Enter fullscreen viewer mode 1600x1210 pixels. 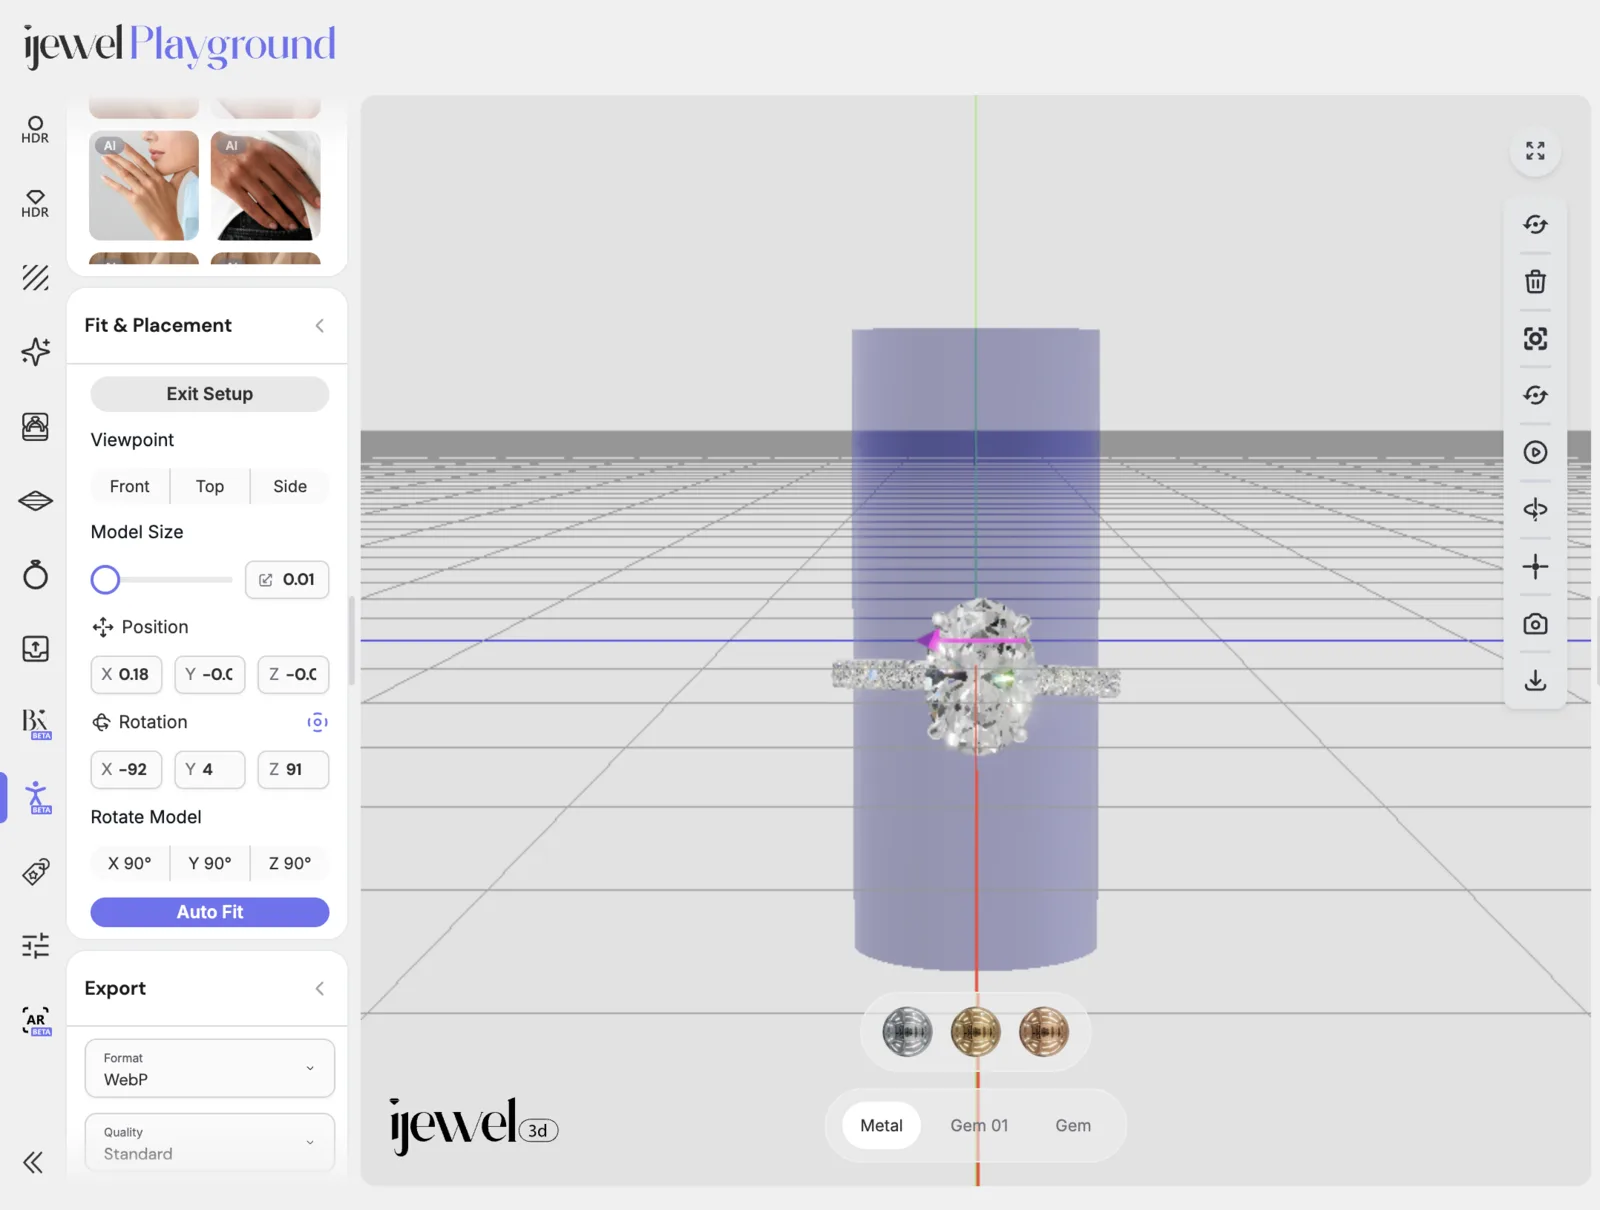1535,151
